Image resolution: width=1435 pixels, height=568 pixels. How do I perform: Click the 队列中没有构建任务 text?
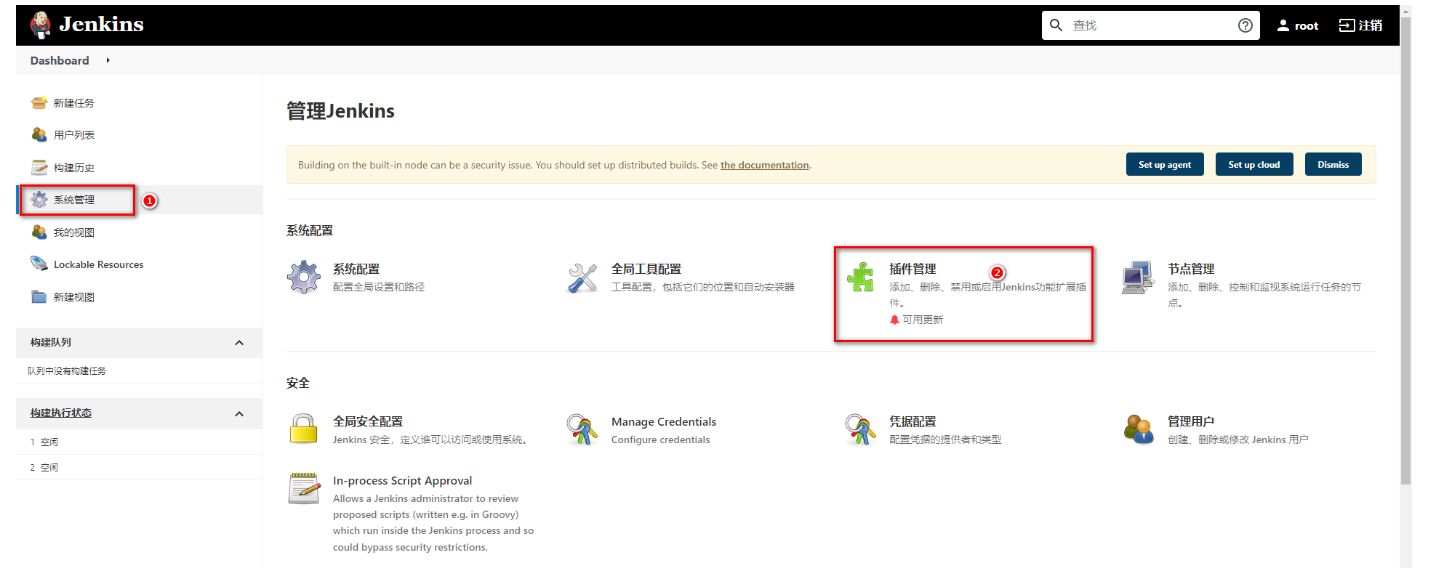(67, 371)
